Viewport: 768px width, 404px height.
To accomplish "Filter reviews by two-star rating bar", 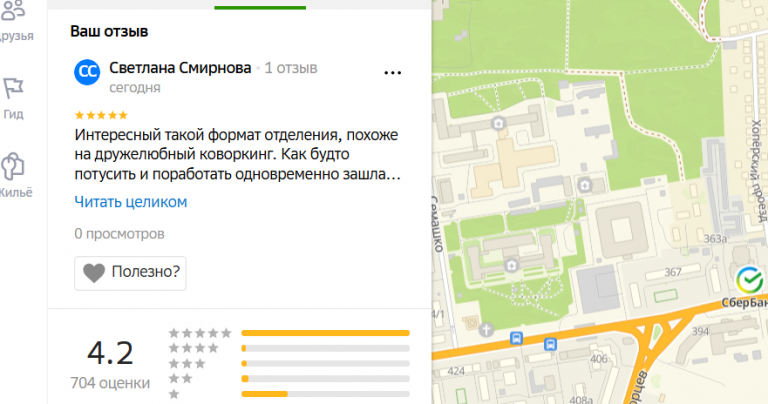I will point(325,379).
